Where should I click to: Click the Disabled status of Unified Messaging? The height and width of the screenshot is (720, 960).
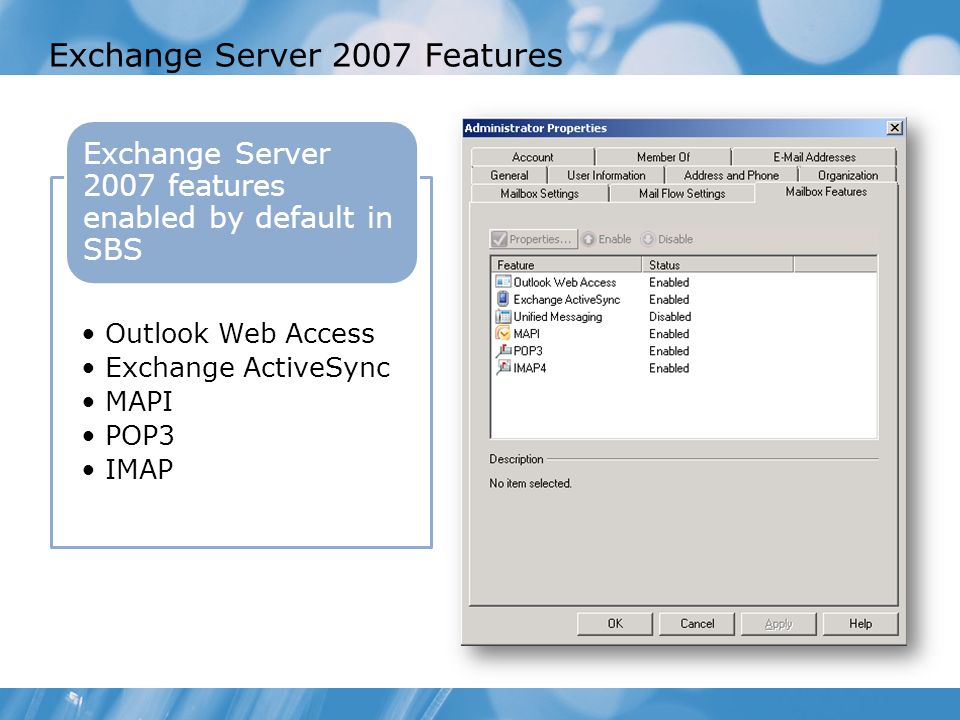[x=670, y=317]
